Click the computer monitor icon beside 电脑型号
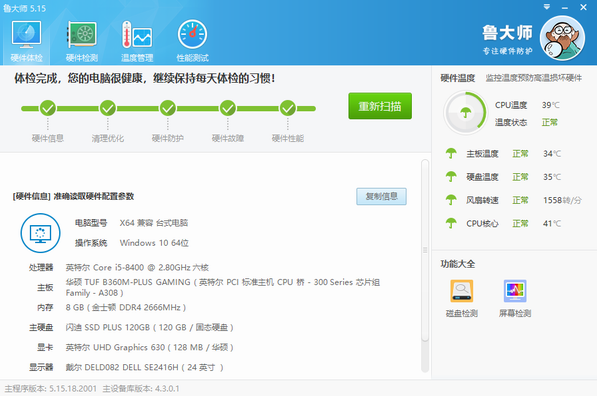 point(40,233)
